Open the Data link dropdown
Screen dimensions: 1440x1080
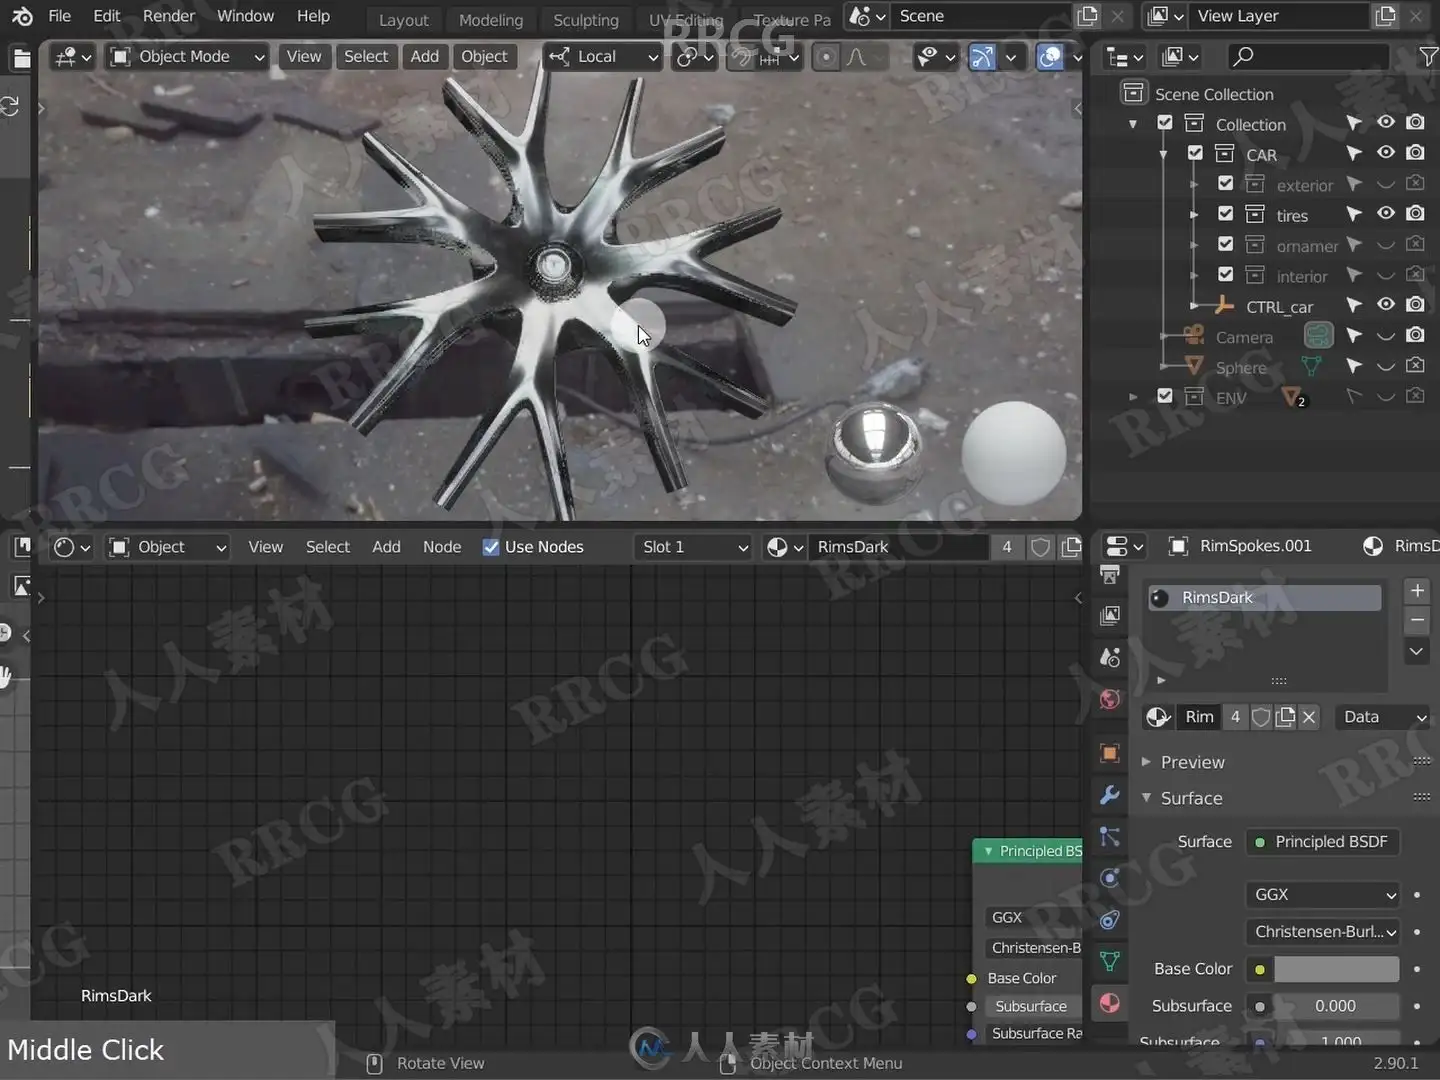point(1384,717)
